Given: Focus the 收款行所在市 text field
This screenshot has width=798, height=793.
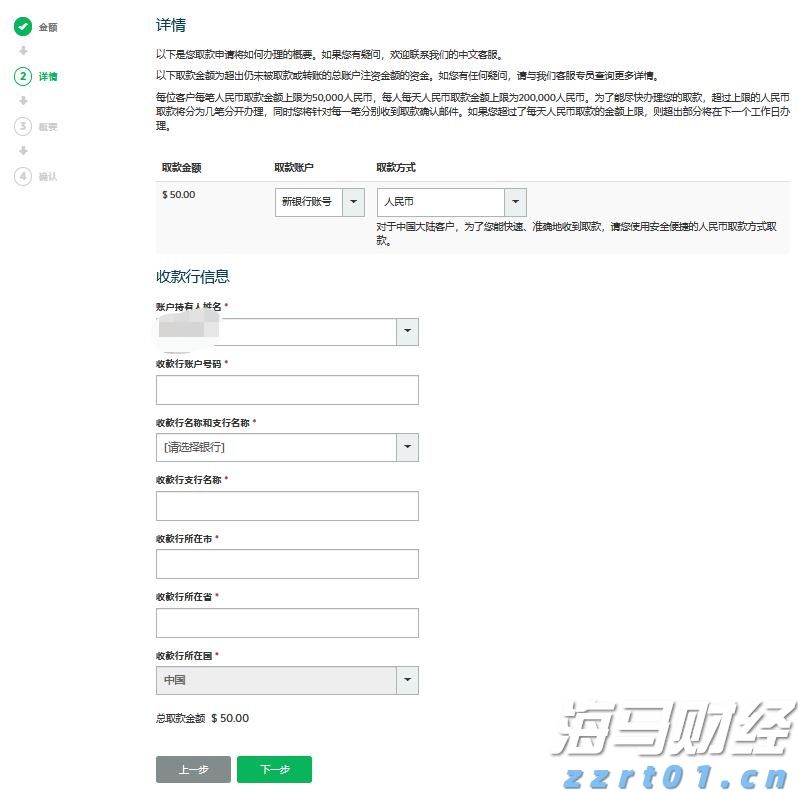Looking at the screenshot, I should 287,564.
